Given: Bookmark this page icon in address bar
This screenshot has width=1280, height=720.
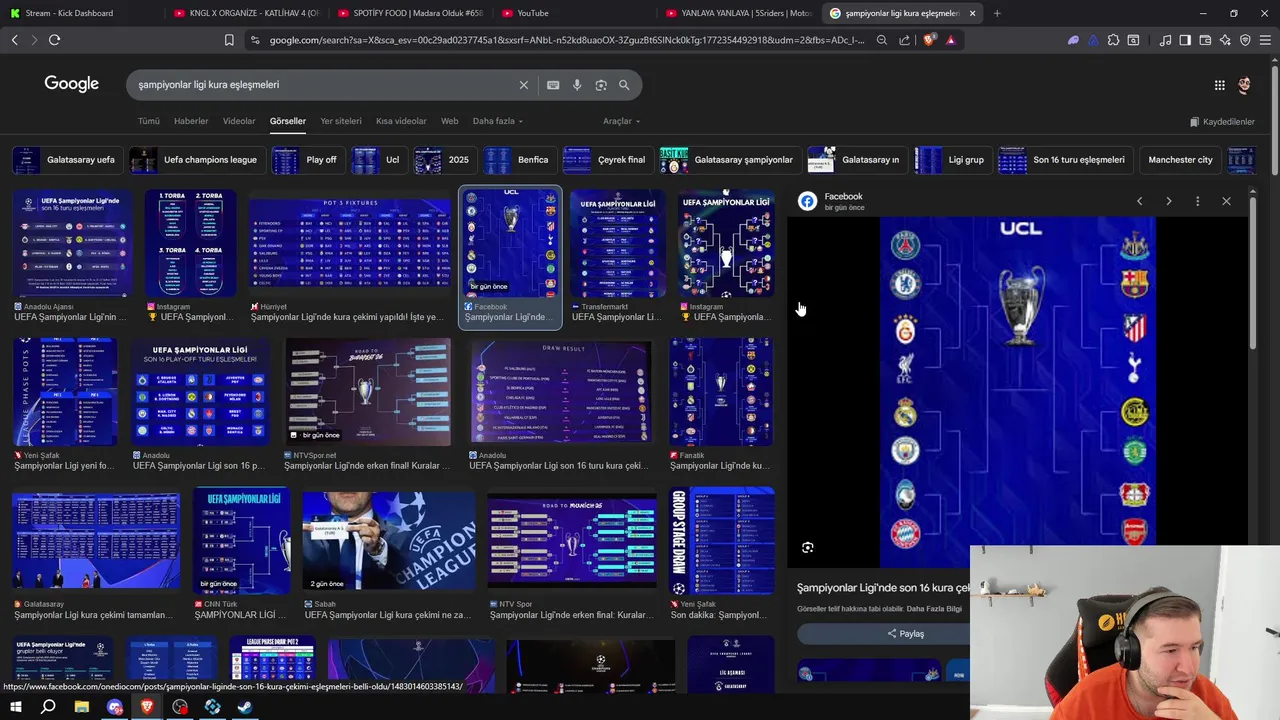Looking at the screenshot, I should pyautogui.click(x=229, y=40).
